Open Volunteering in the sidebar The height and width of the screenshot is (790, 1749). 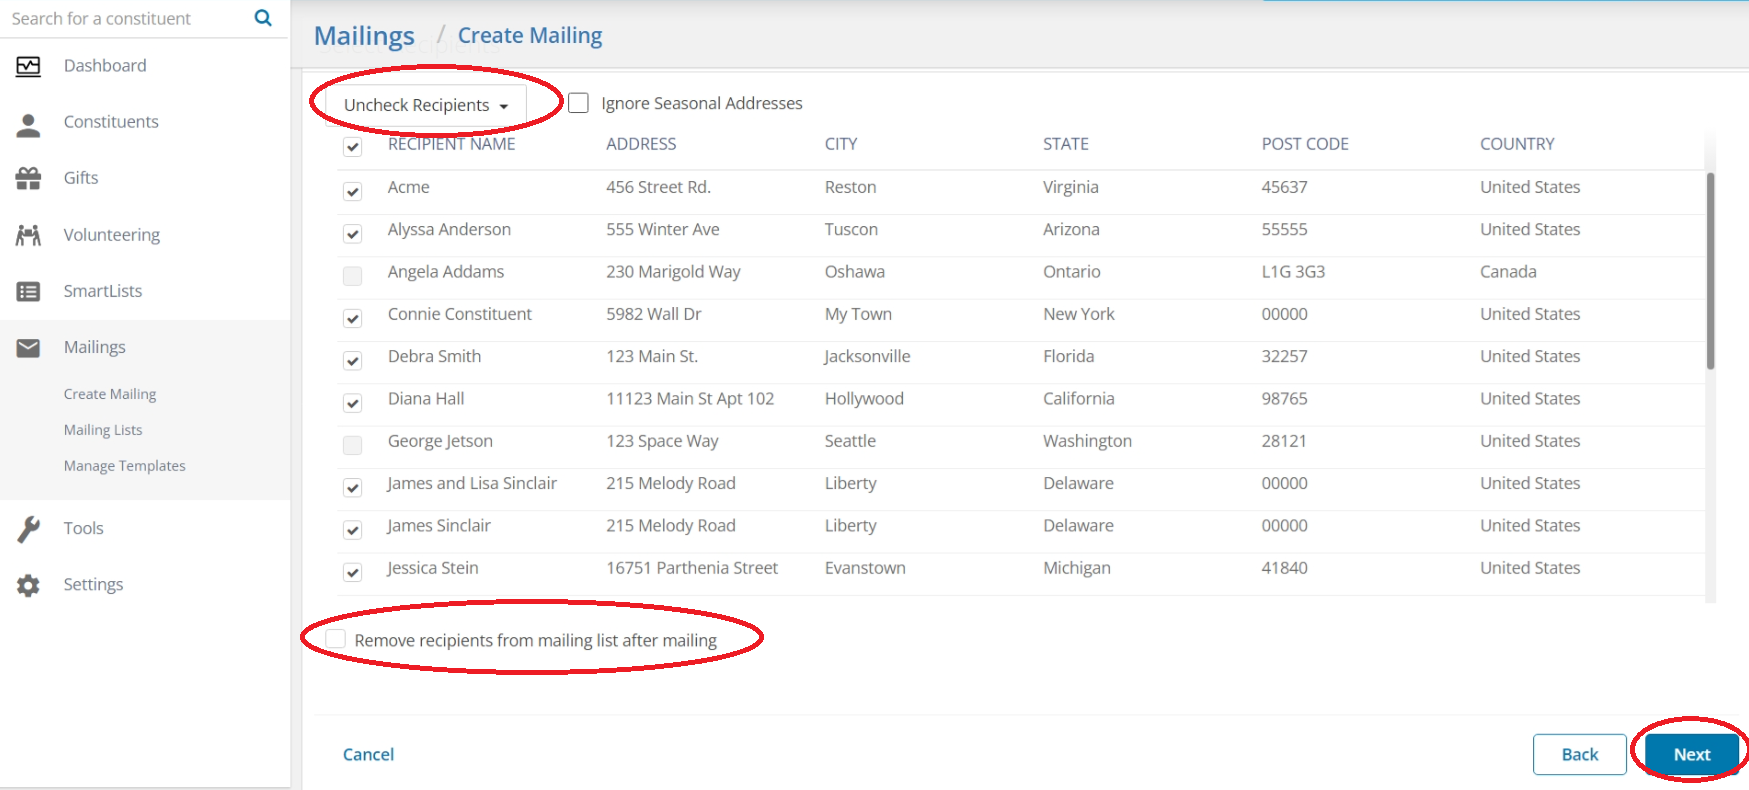point(112,234)
